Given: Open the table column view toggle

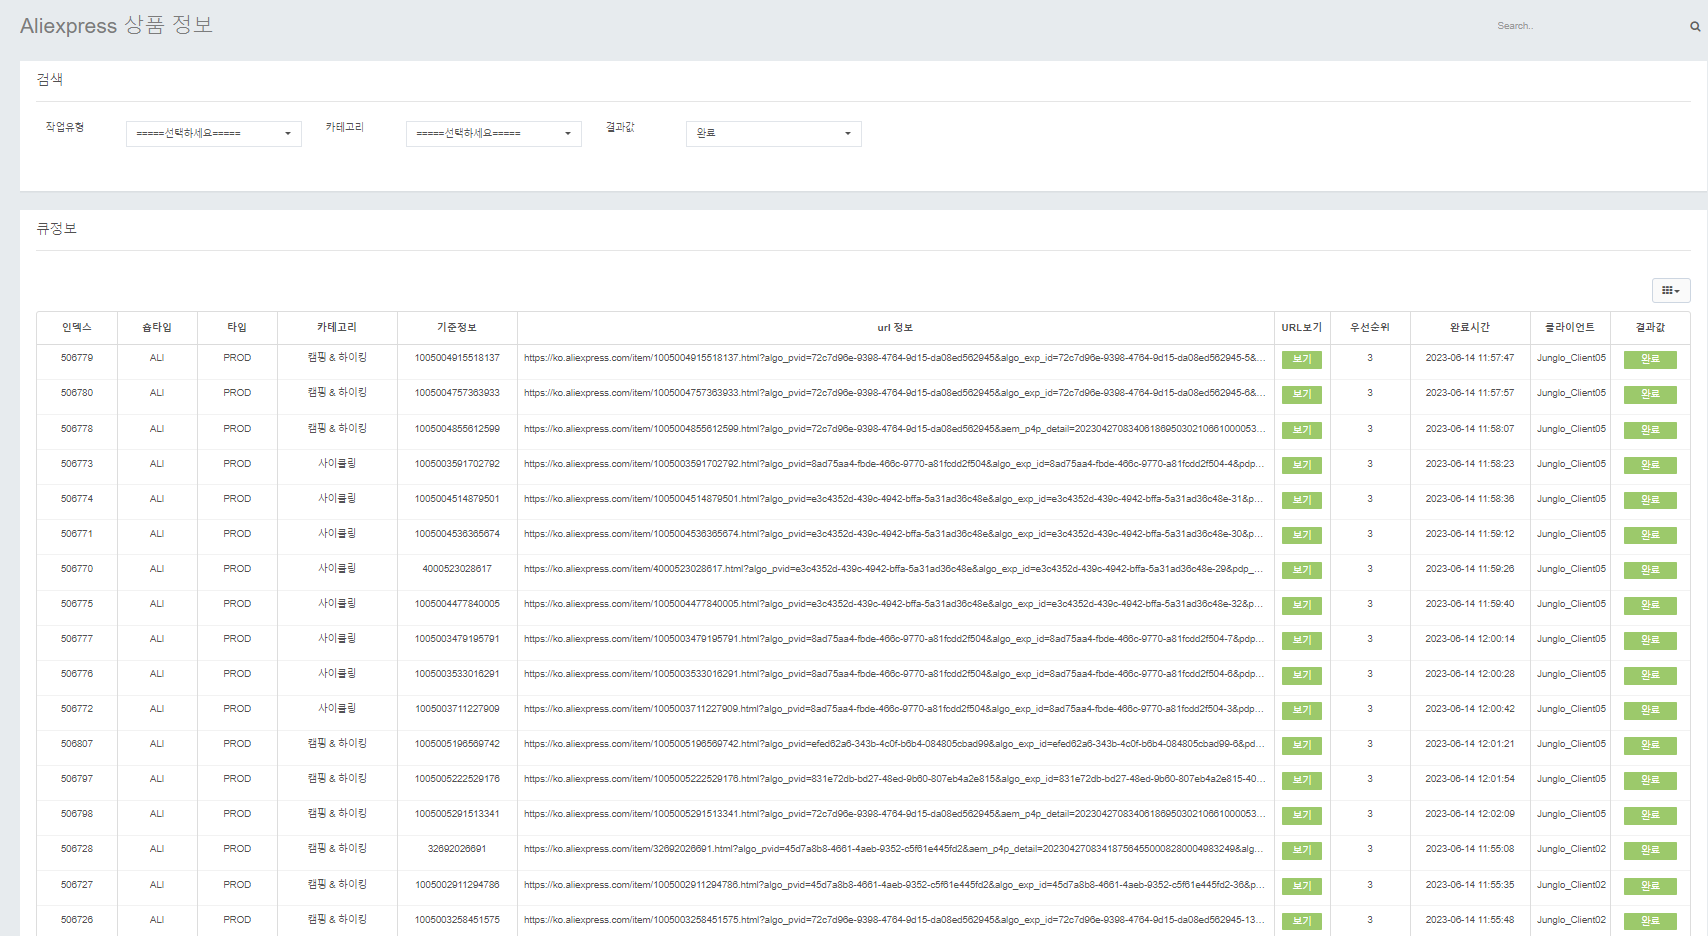Looking at the screenshot, I should [1670, 290].
